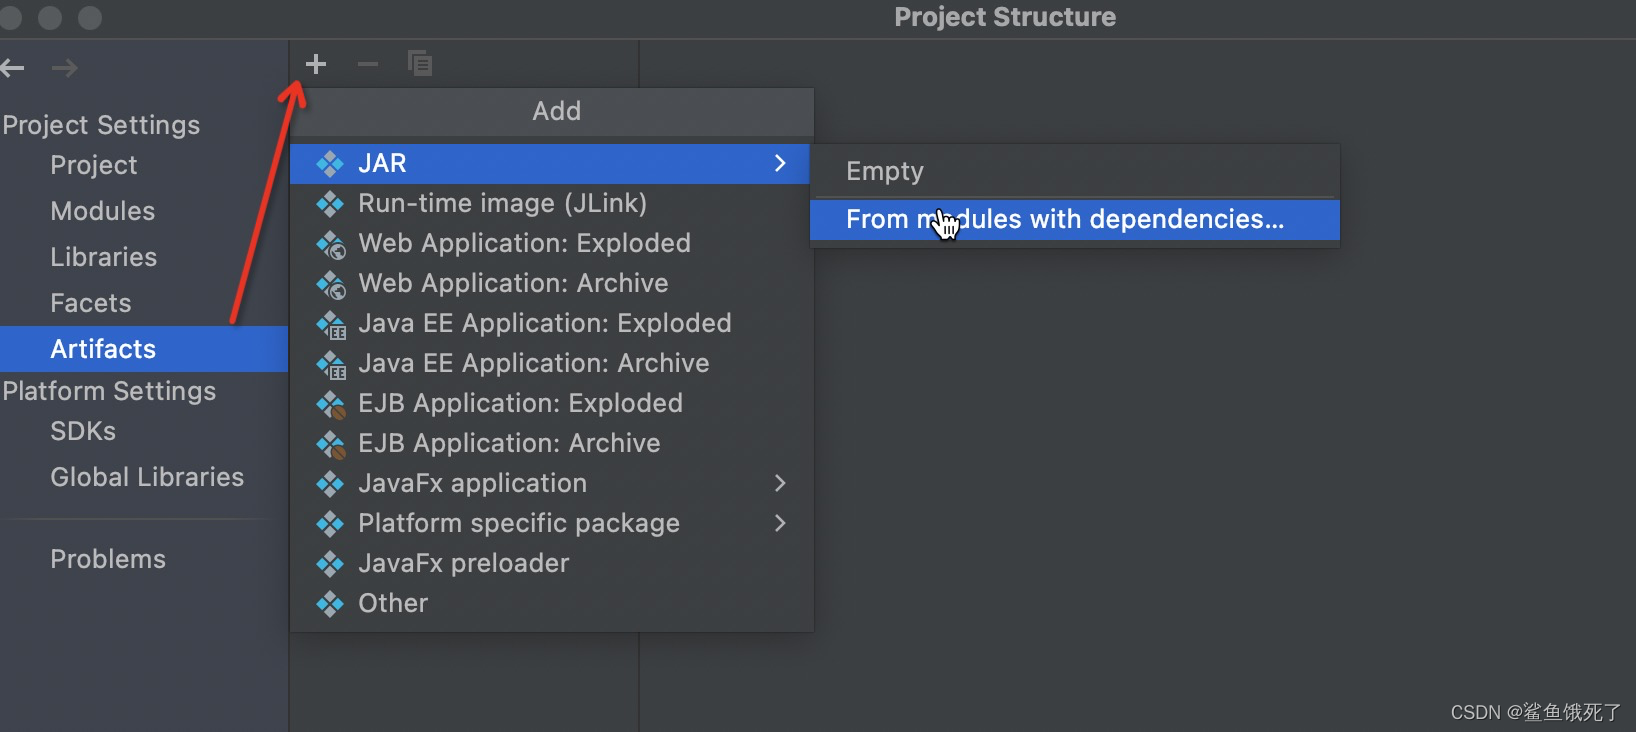Click the icon beside EJB Application: Exploded
1636x732 pixels.
click(x=331, y=404)
